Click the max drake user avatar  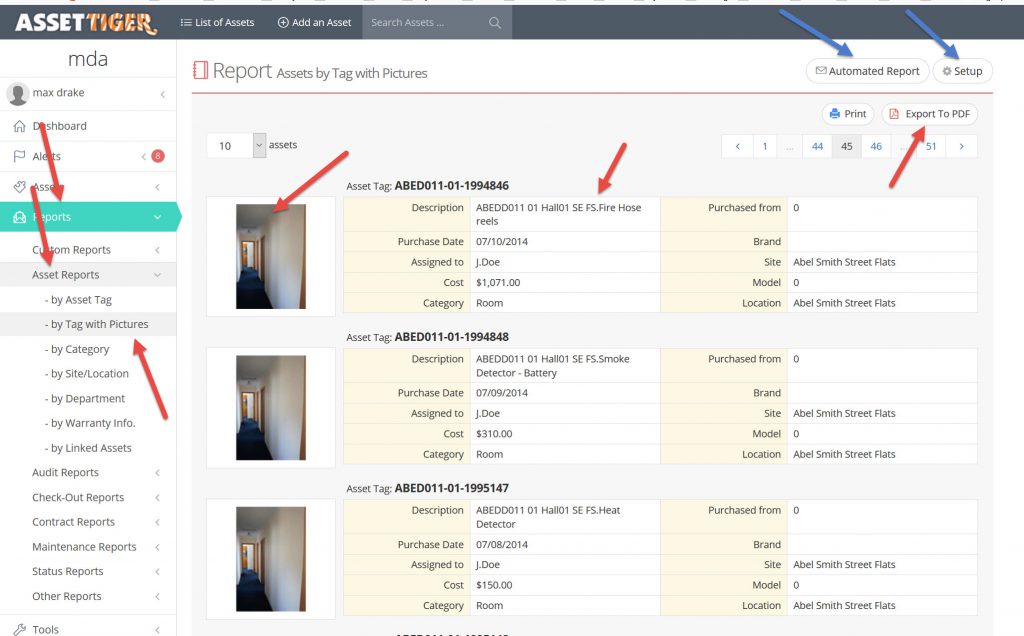point(18,94)
